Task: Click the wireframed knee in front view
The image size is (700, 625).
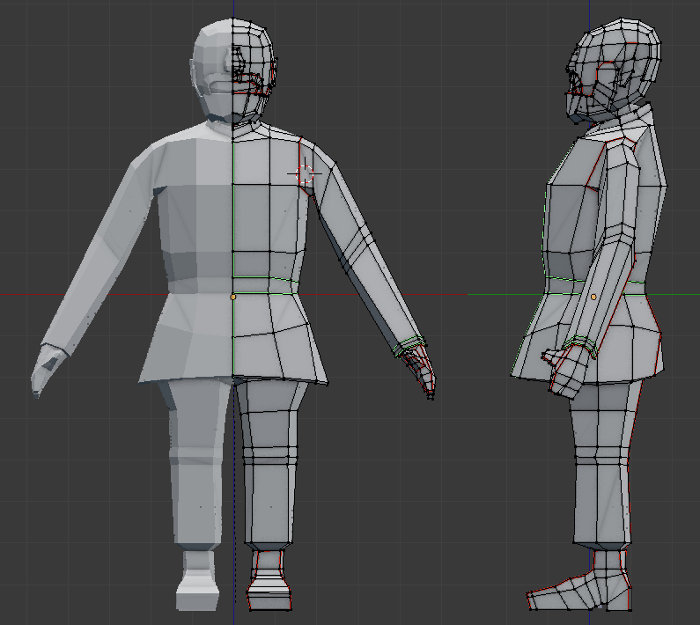Action: pyautogui.click(x=270, y=455)
